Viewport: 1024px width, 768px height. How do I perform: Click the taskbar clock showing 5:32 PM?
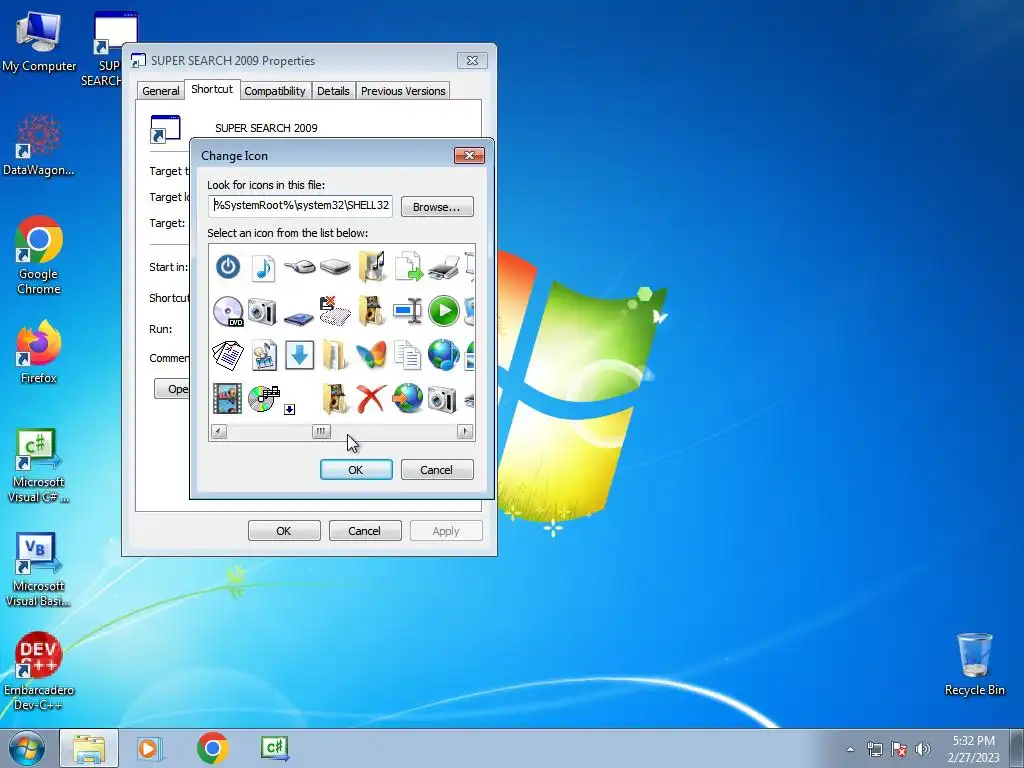(973, 748)
